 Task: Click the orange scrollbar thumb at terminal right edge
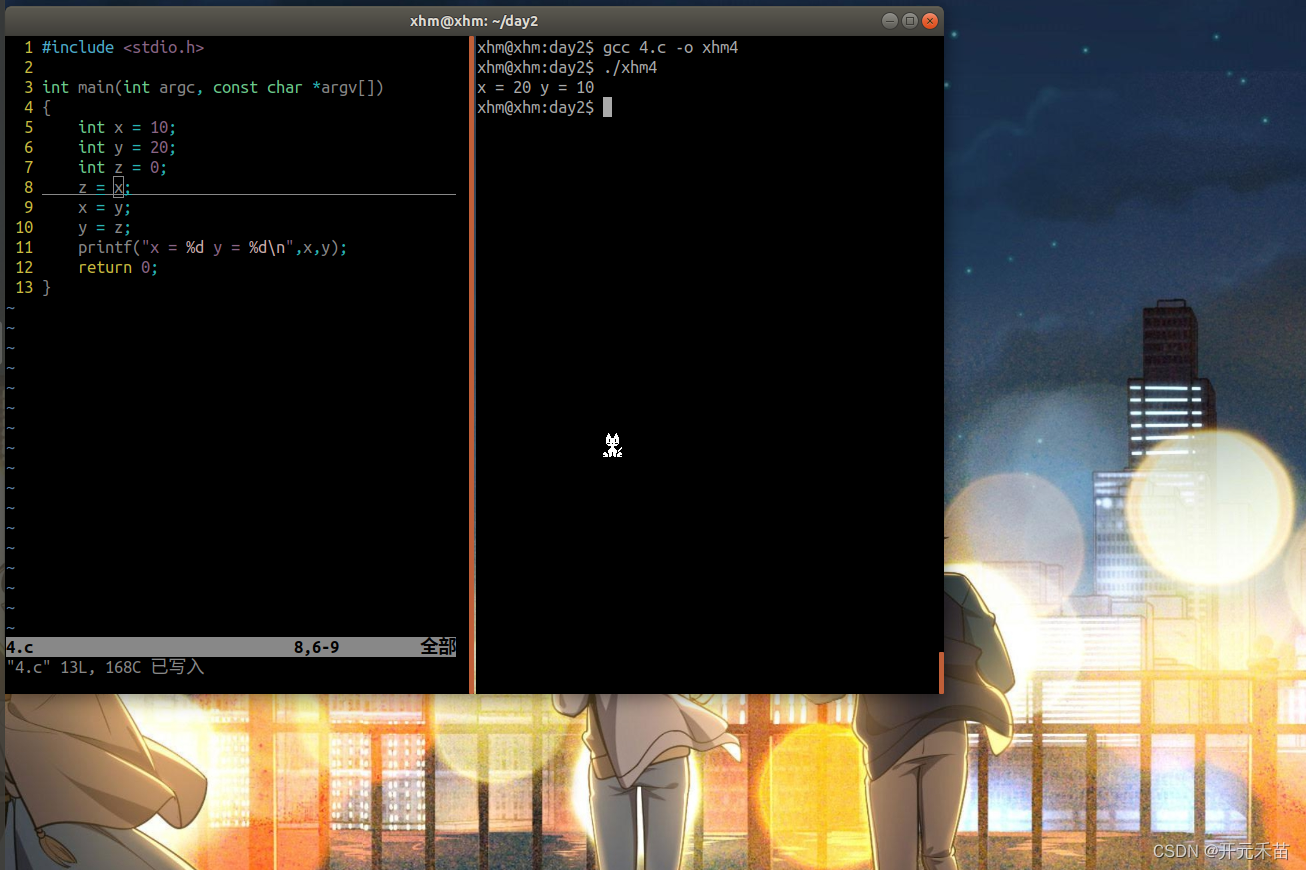(x=941, y=672)
